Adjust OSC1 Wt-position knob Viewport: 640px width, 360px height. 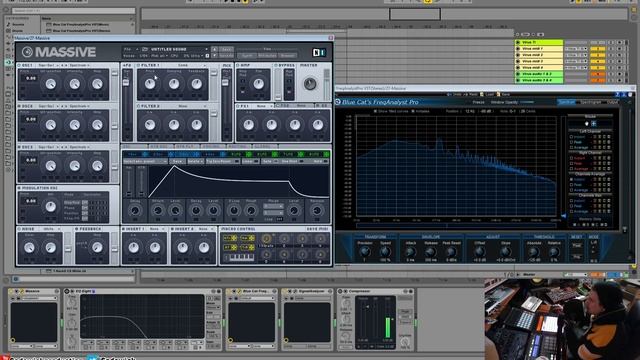(x=51, y=84)
